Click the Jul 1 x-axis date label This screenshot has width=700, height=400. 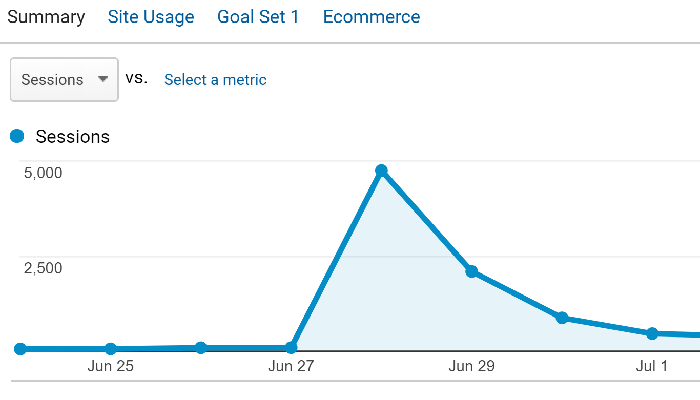652,366
